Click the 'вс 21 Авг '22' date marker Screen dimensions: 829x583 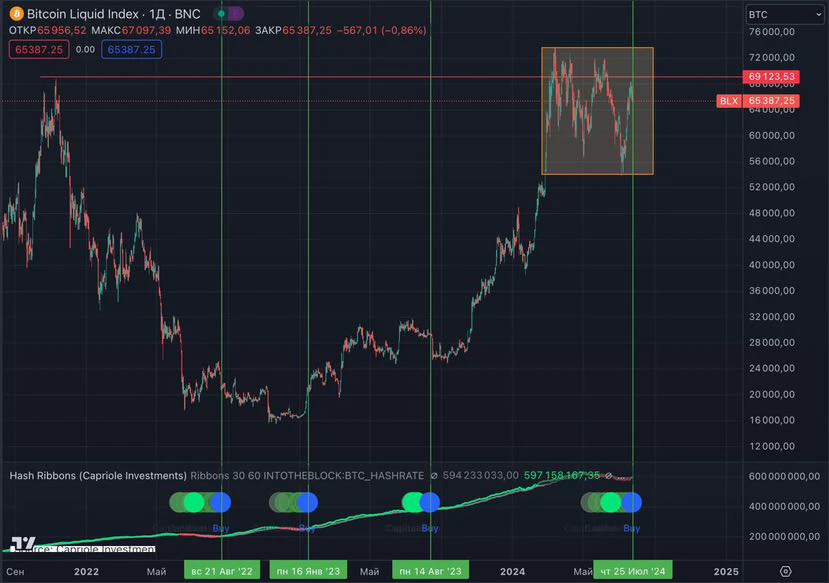pos(222,571)
